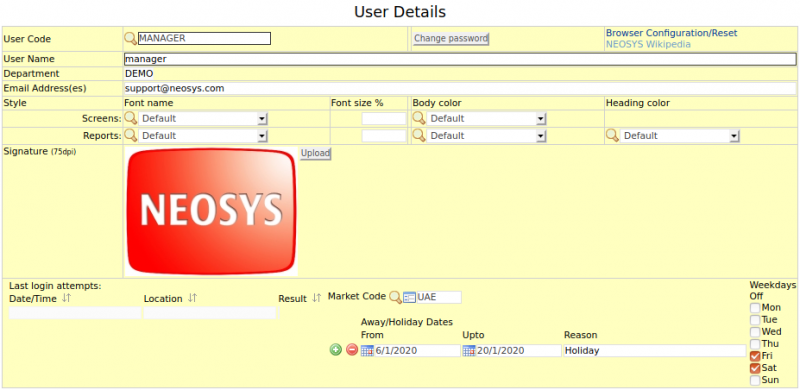Open Reports font name lookup magnifier

[131, 135]
